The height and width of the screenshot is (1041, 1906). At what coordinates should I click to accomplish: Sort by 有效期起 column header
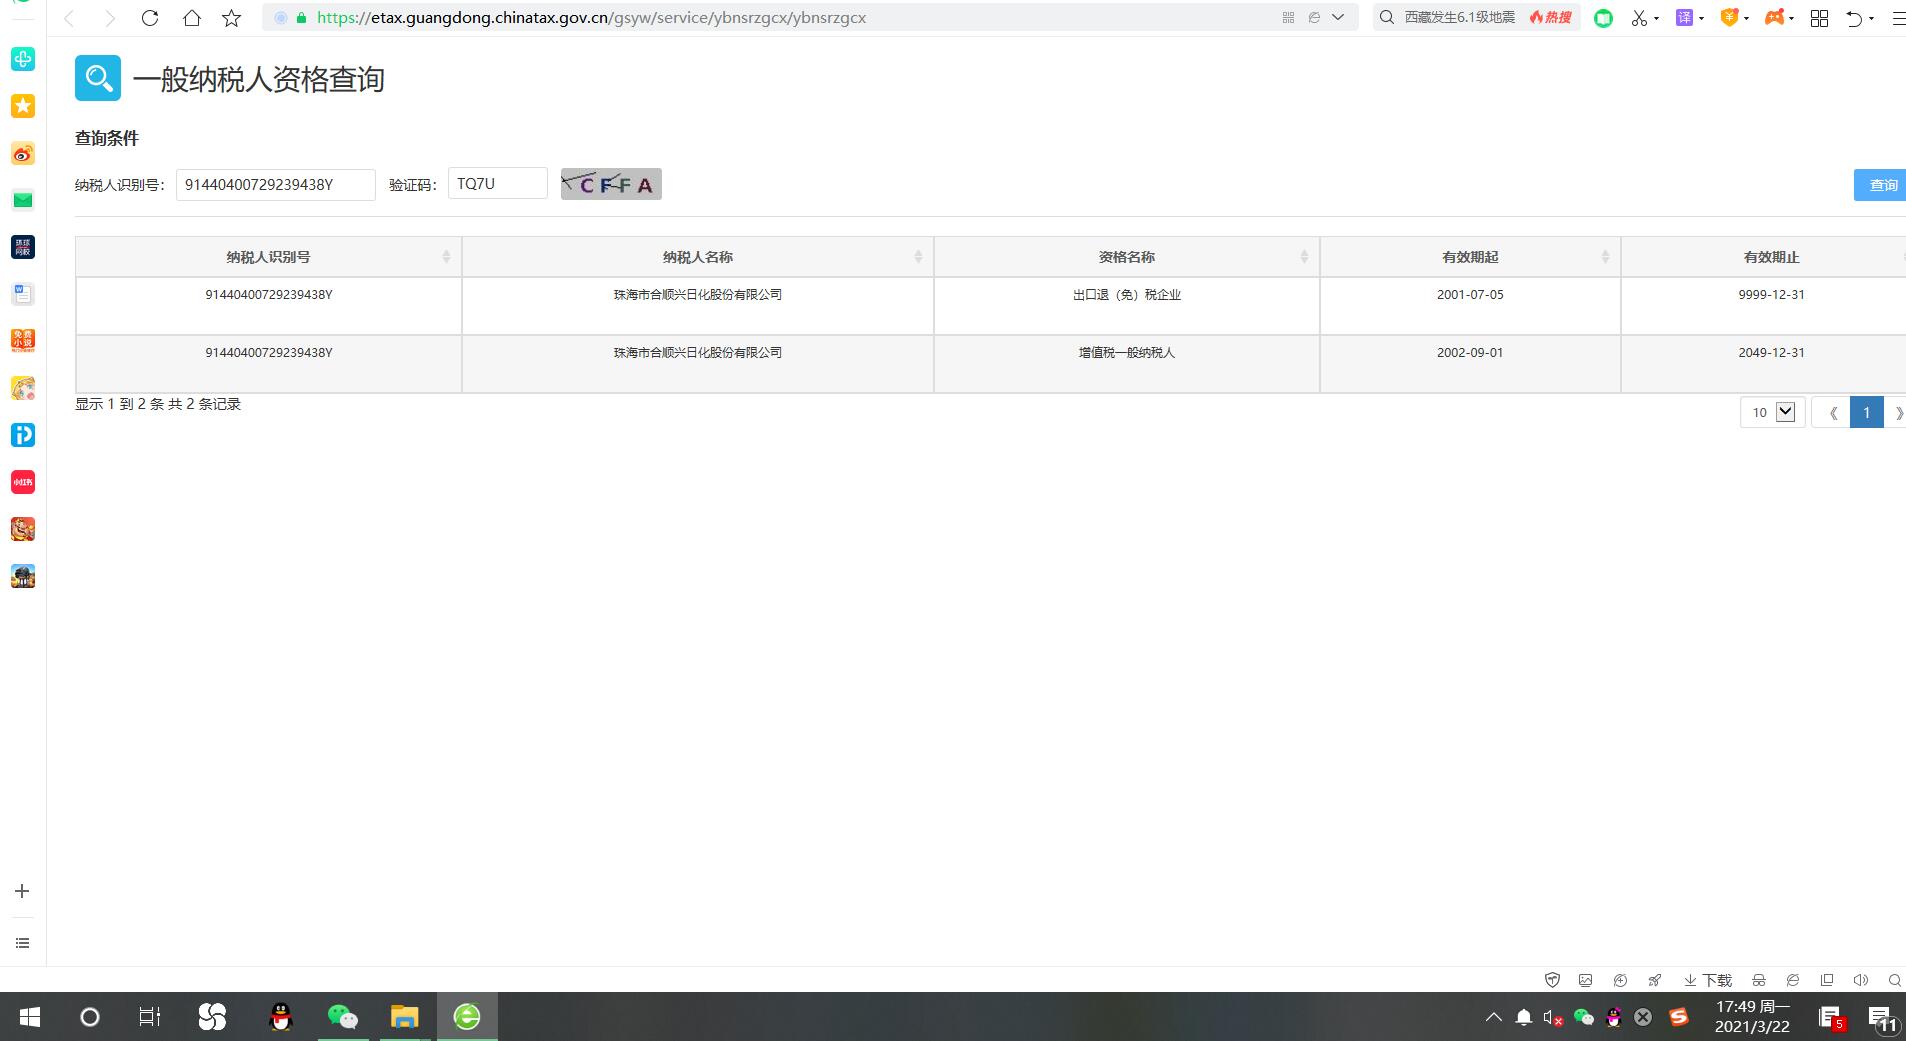pyautogui.click(x=1469, y=257)
